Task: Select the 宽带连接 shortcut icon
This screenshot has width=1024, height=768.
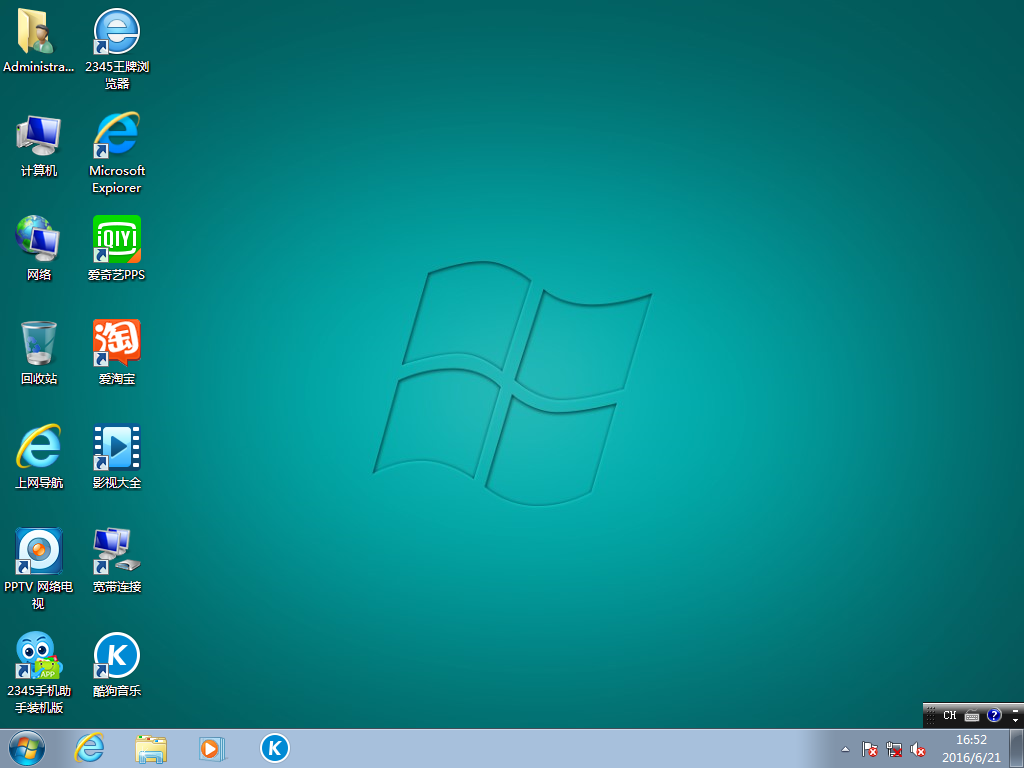Action: point(117,560)
